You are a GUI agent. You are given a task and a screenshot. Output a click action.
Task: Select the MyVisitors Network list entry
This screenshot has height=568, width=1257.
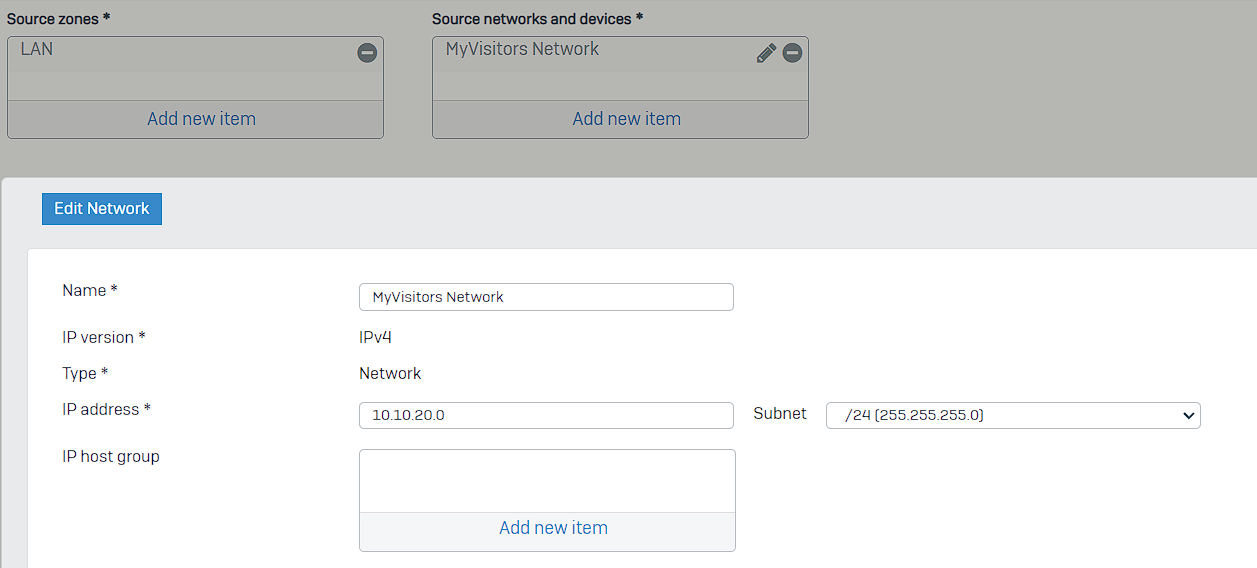coord(522,49)
